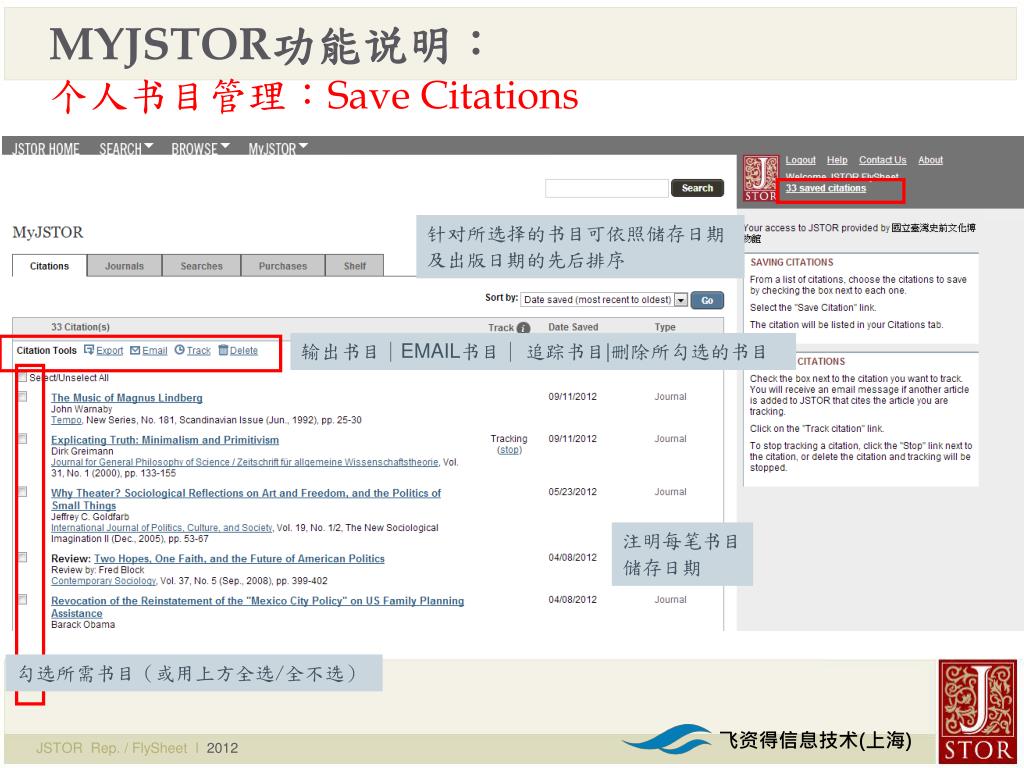Check the box for Revocation of the Reinstatement citation
Screen dimensions: 1024x768
[23, 599]
